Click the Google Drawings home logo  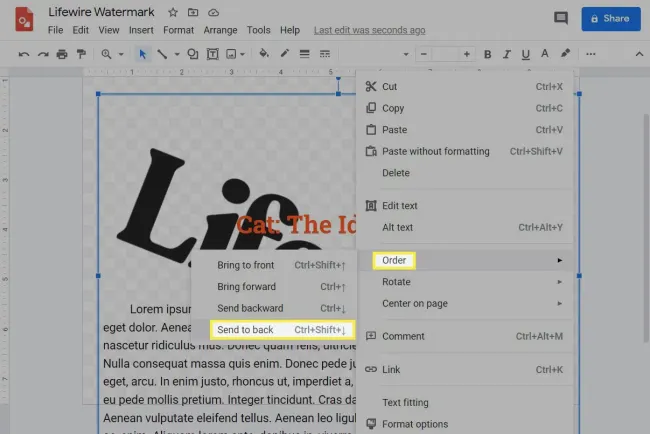[24, 19]
